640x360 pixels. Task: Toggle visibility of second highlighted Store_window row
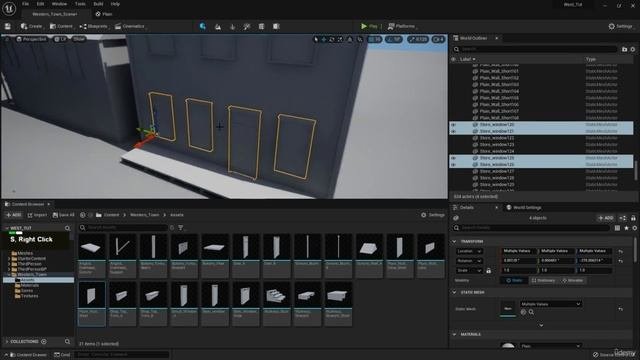point(453,131)
